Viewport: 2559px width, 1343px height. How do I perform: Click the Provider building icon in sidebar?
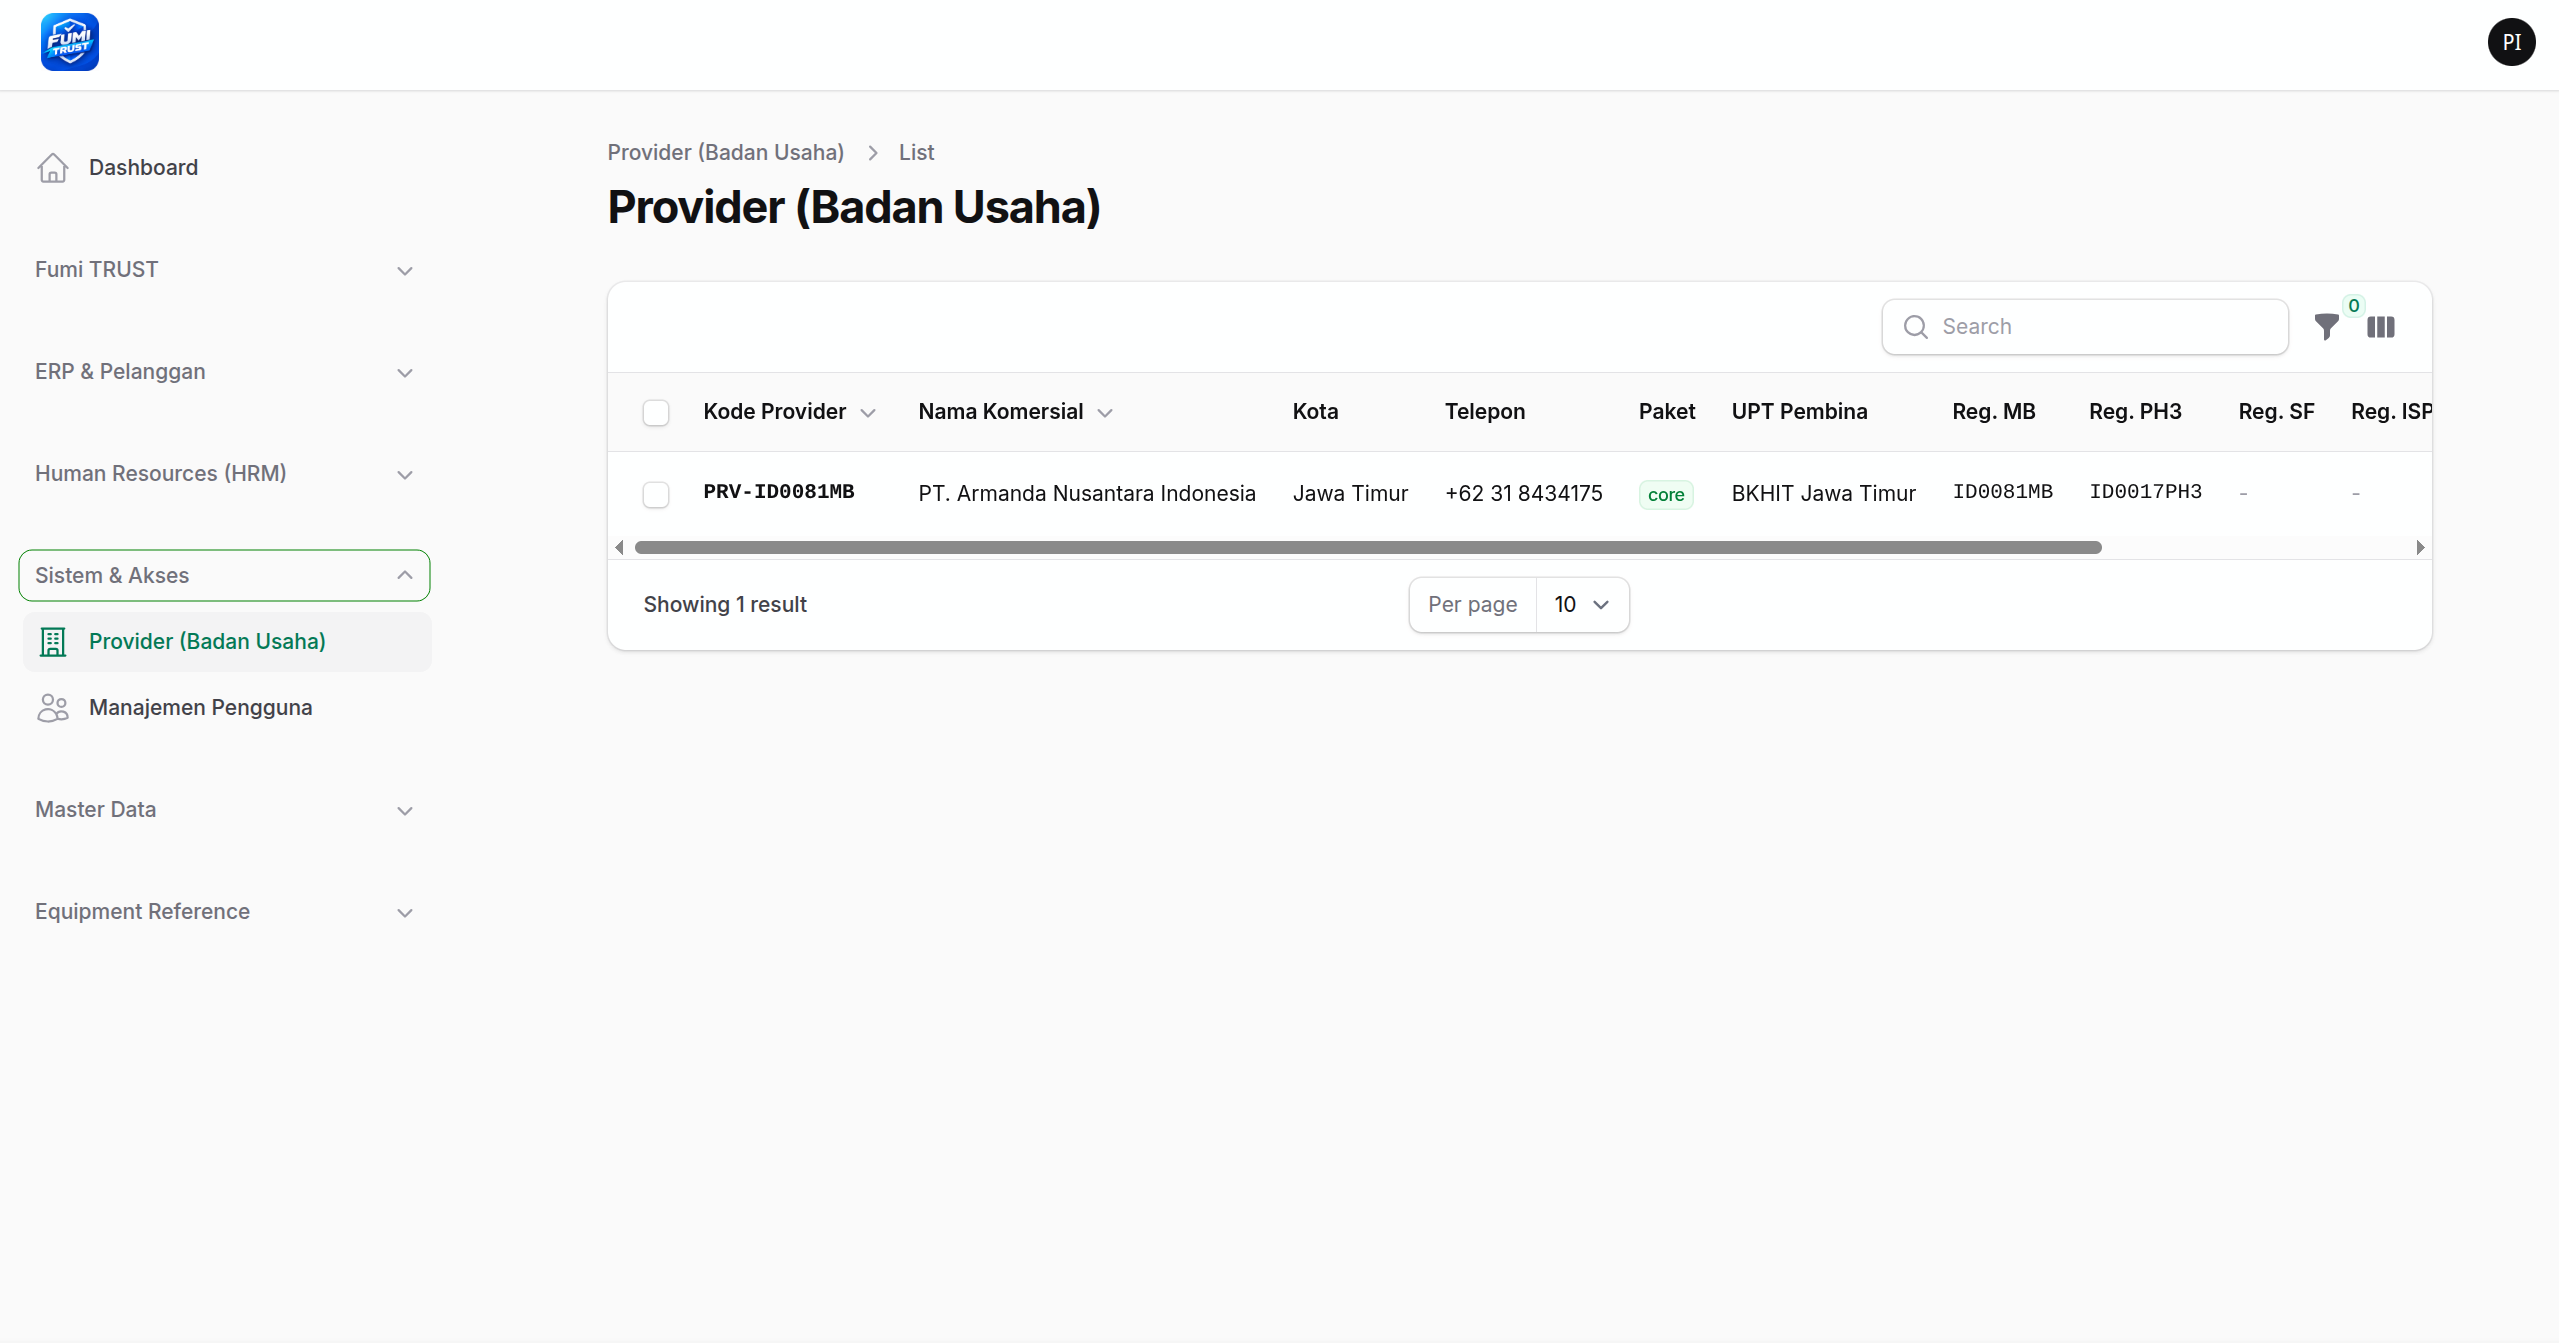tap(53, 642)
